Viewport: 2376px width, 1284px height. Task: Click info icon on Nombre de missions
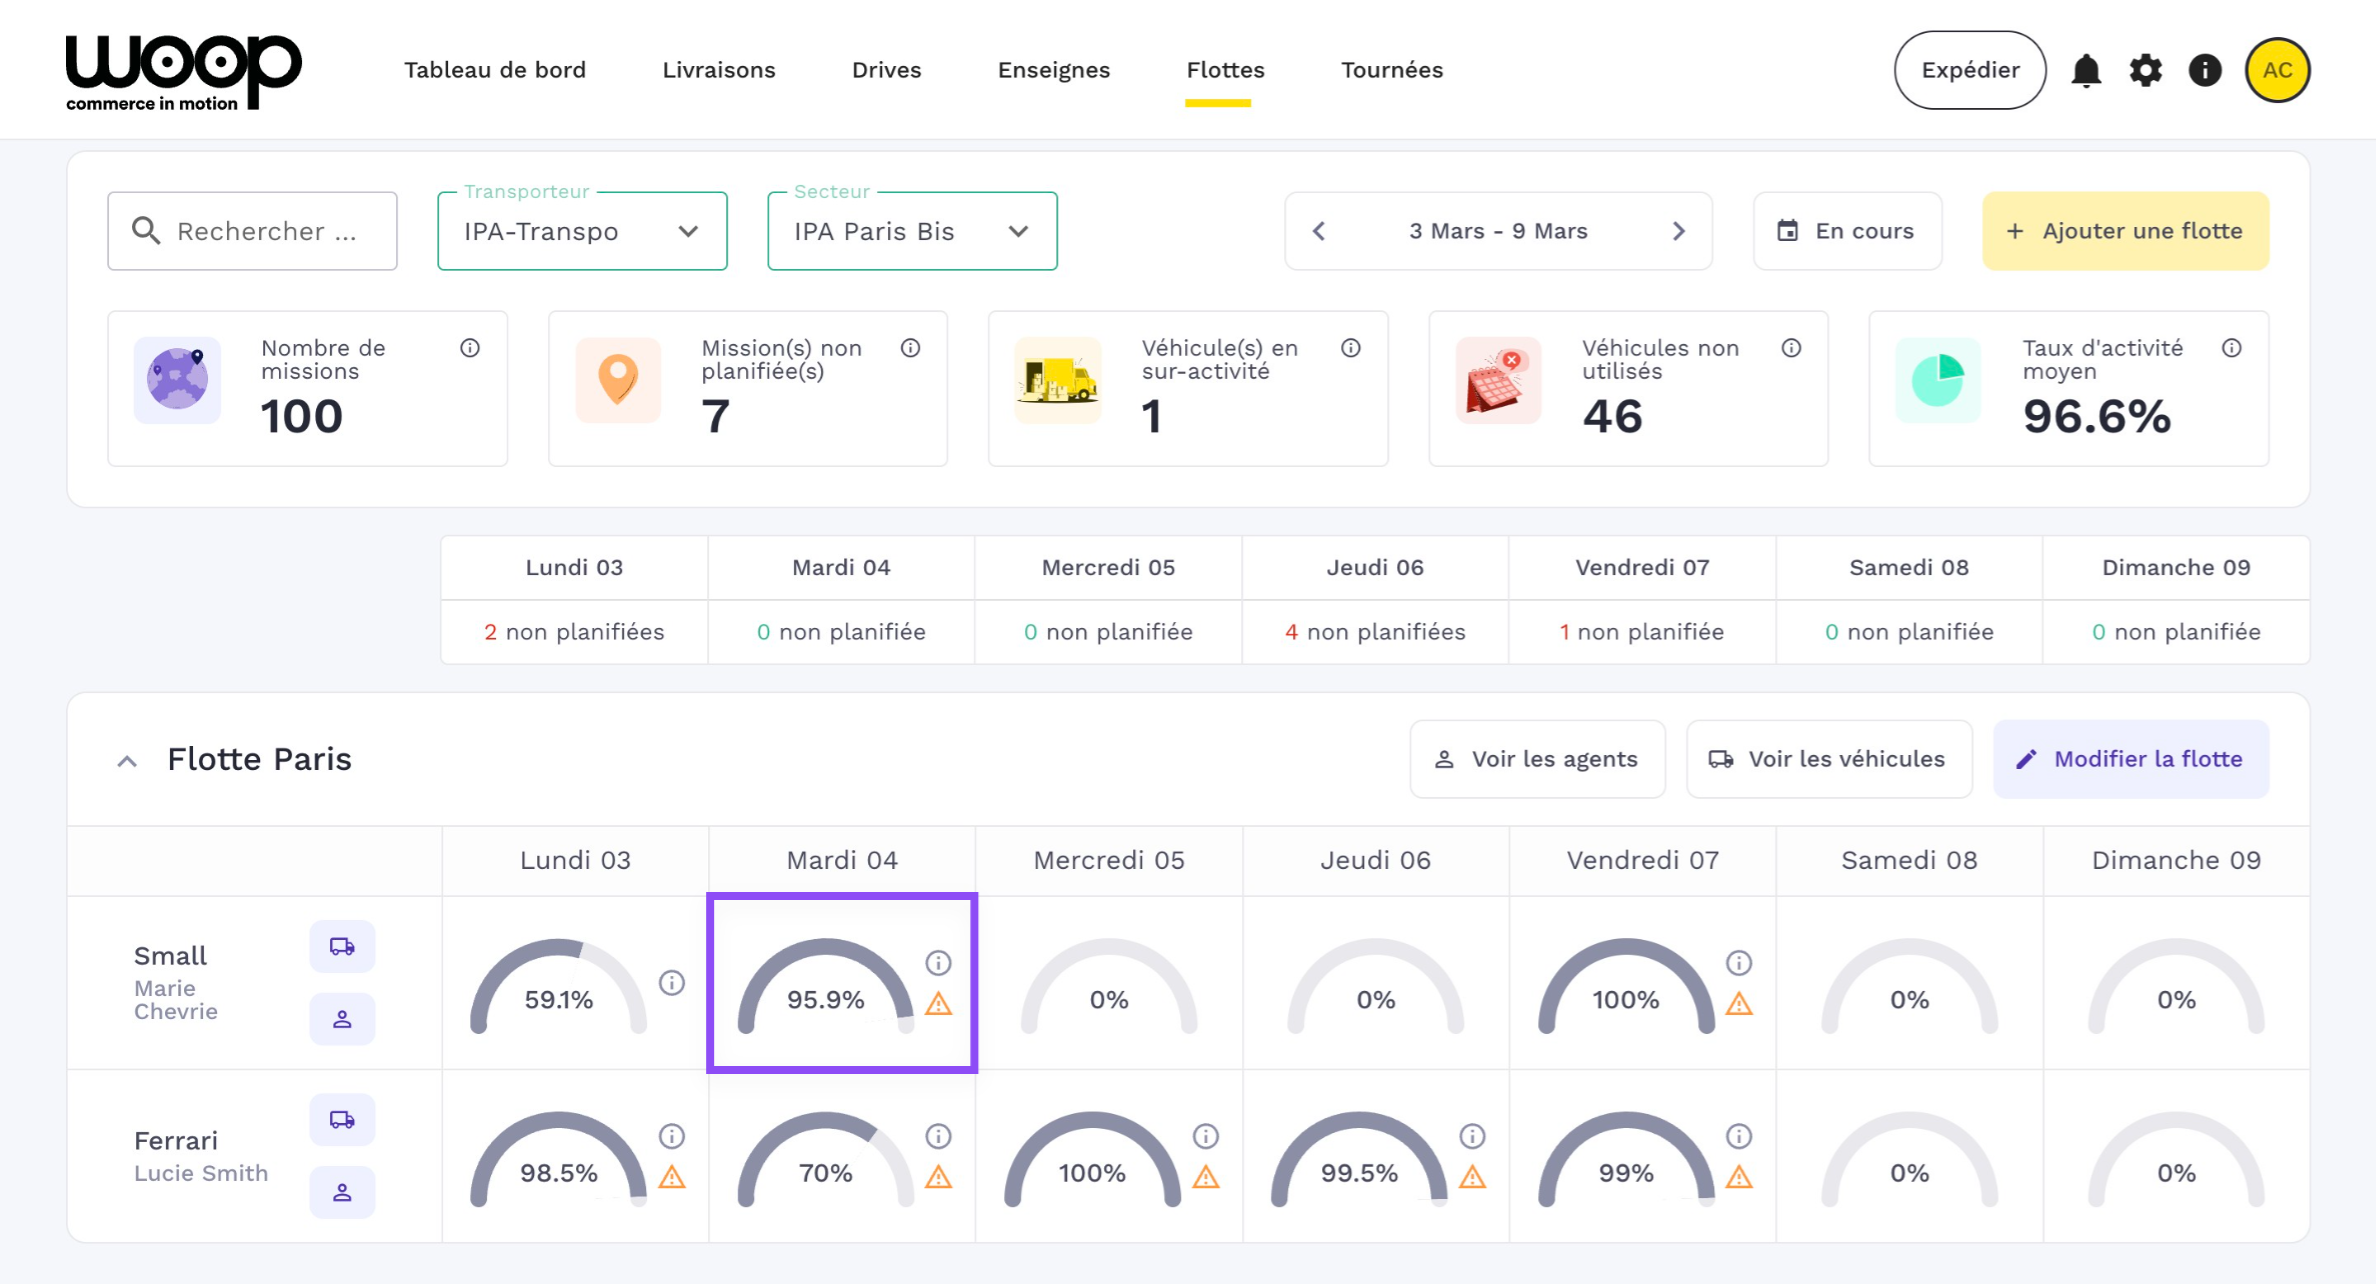470,348
